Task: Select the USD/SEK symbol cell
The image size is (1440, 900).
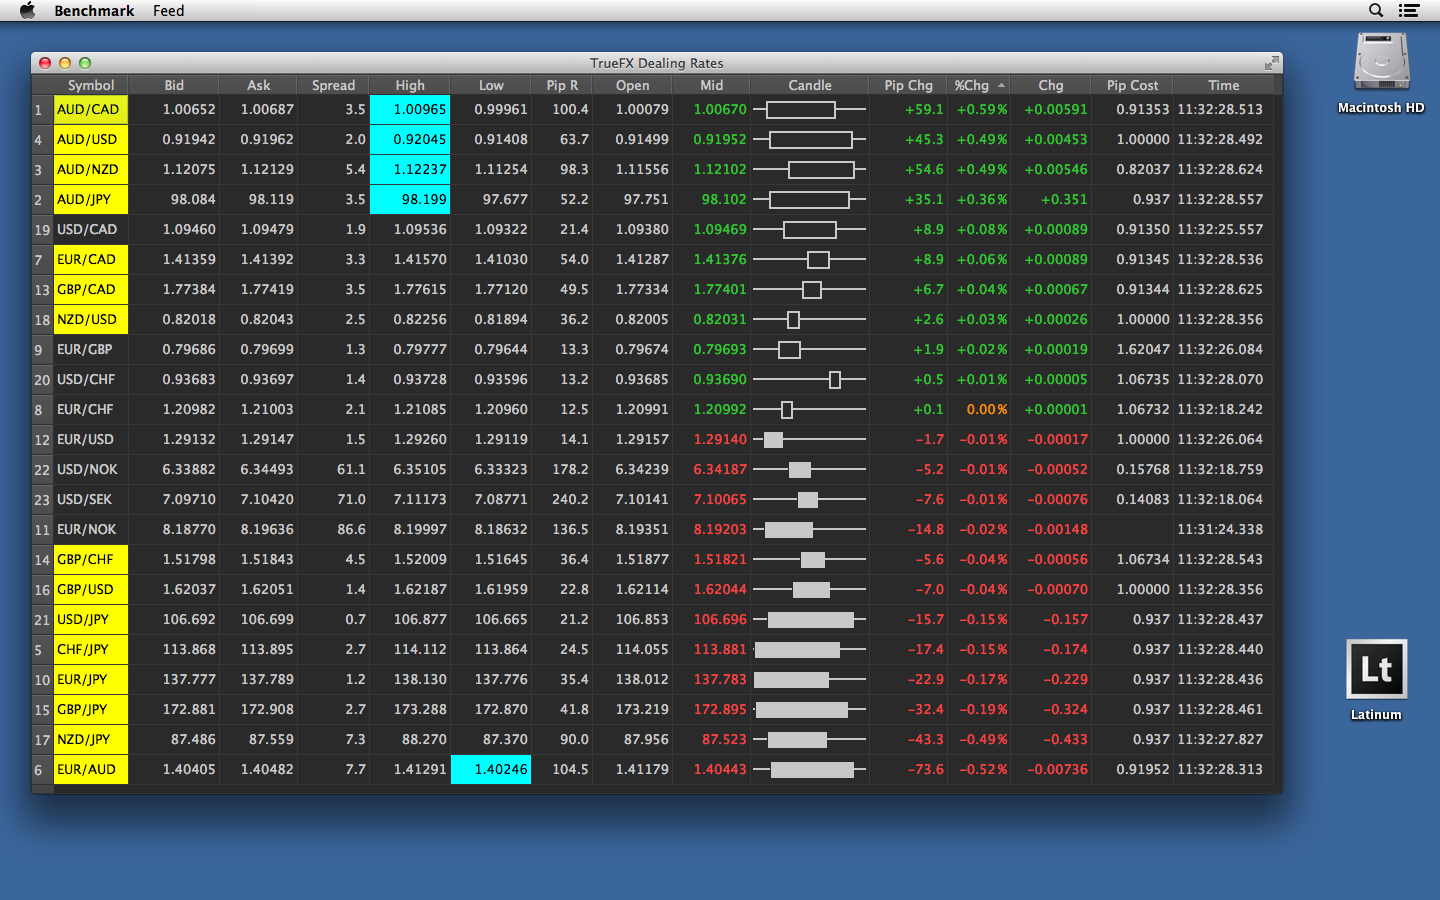Action: pyautogui.click(x=91, y=499)
